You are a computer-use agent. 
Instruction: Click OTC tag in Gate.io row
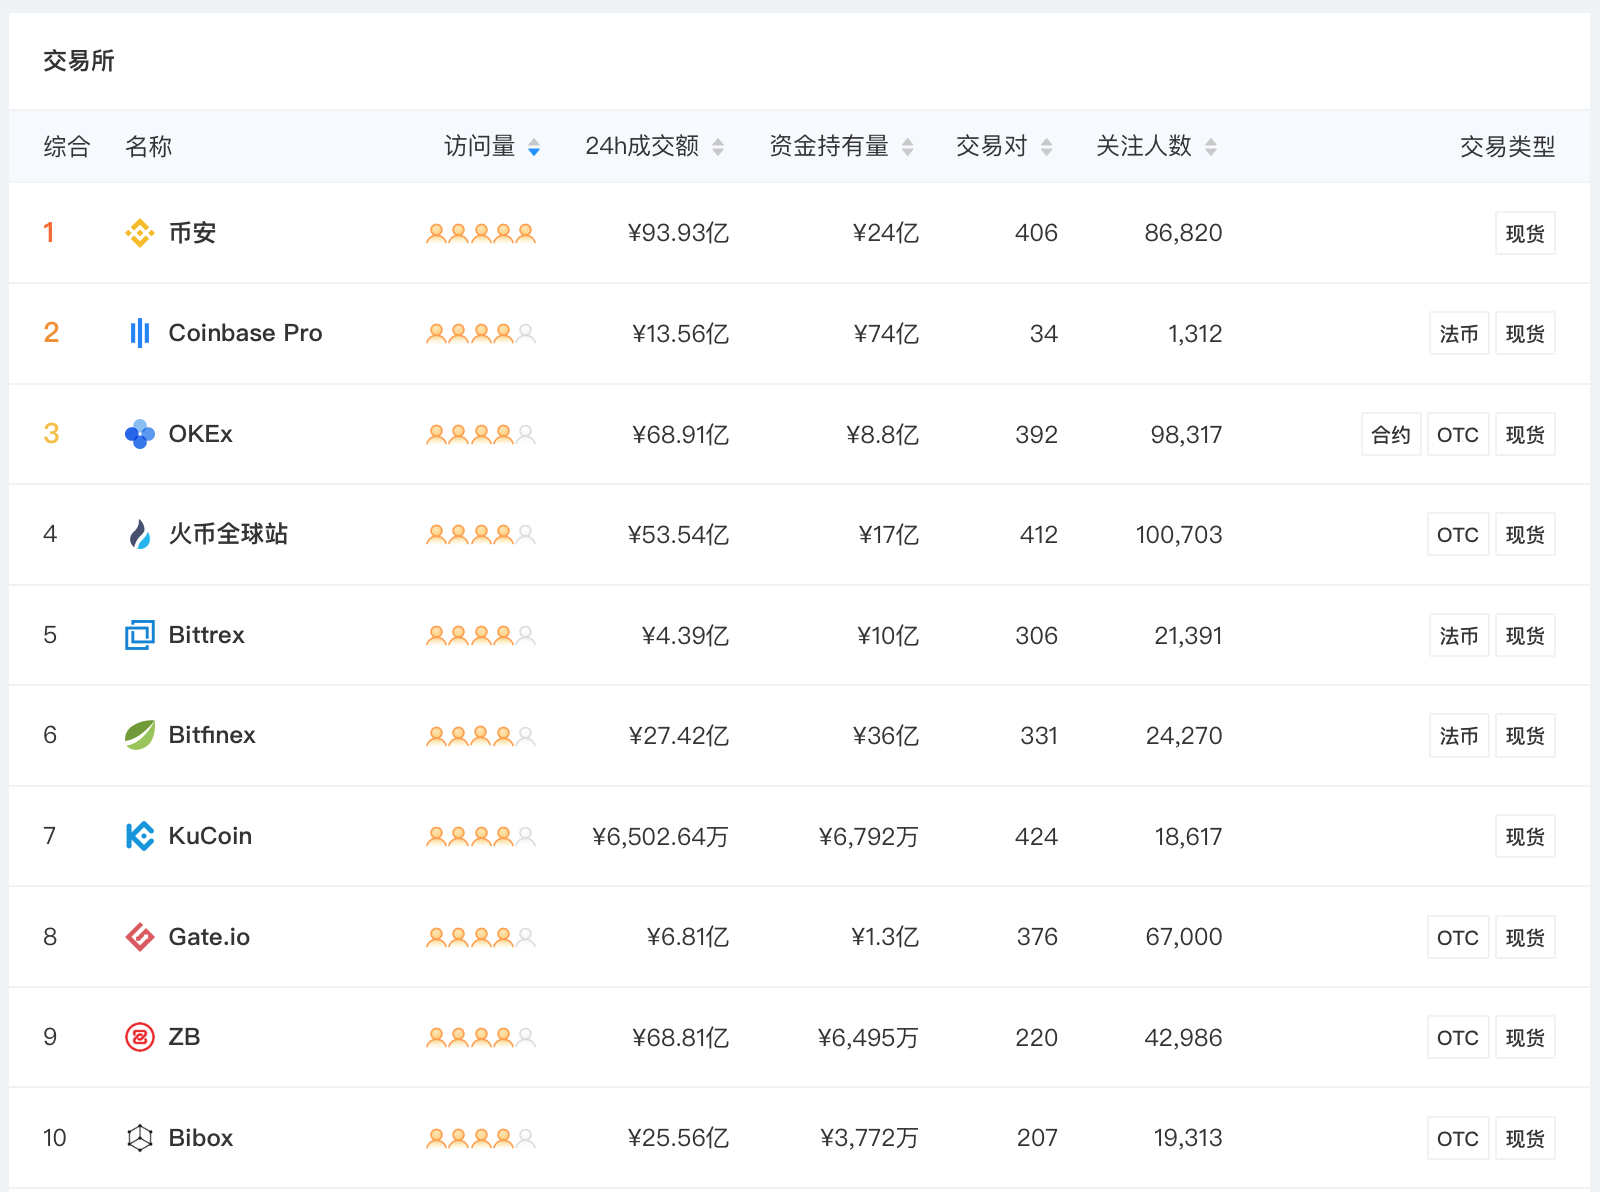coord(1458,937)
